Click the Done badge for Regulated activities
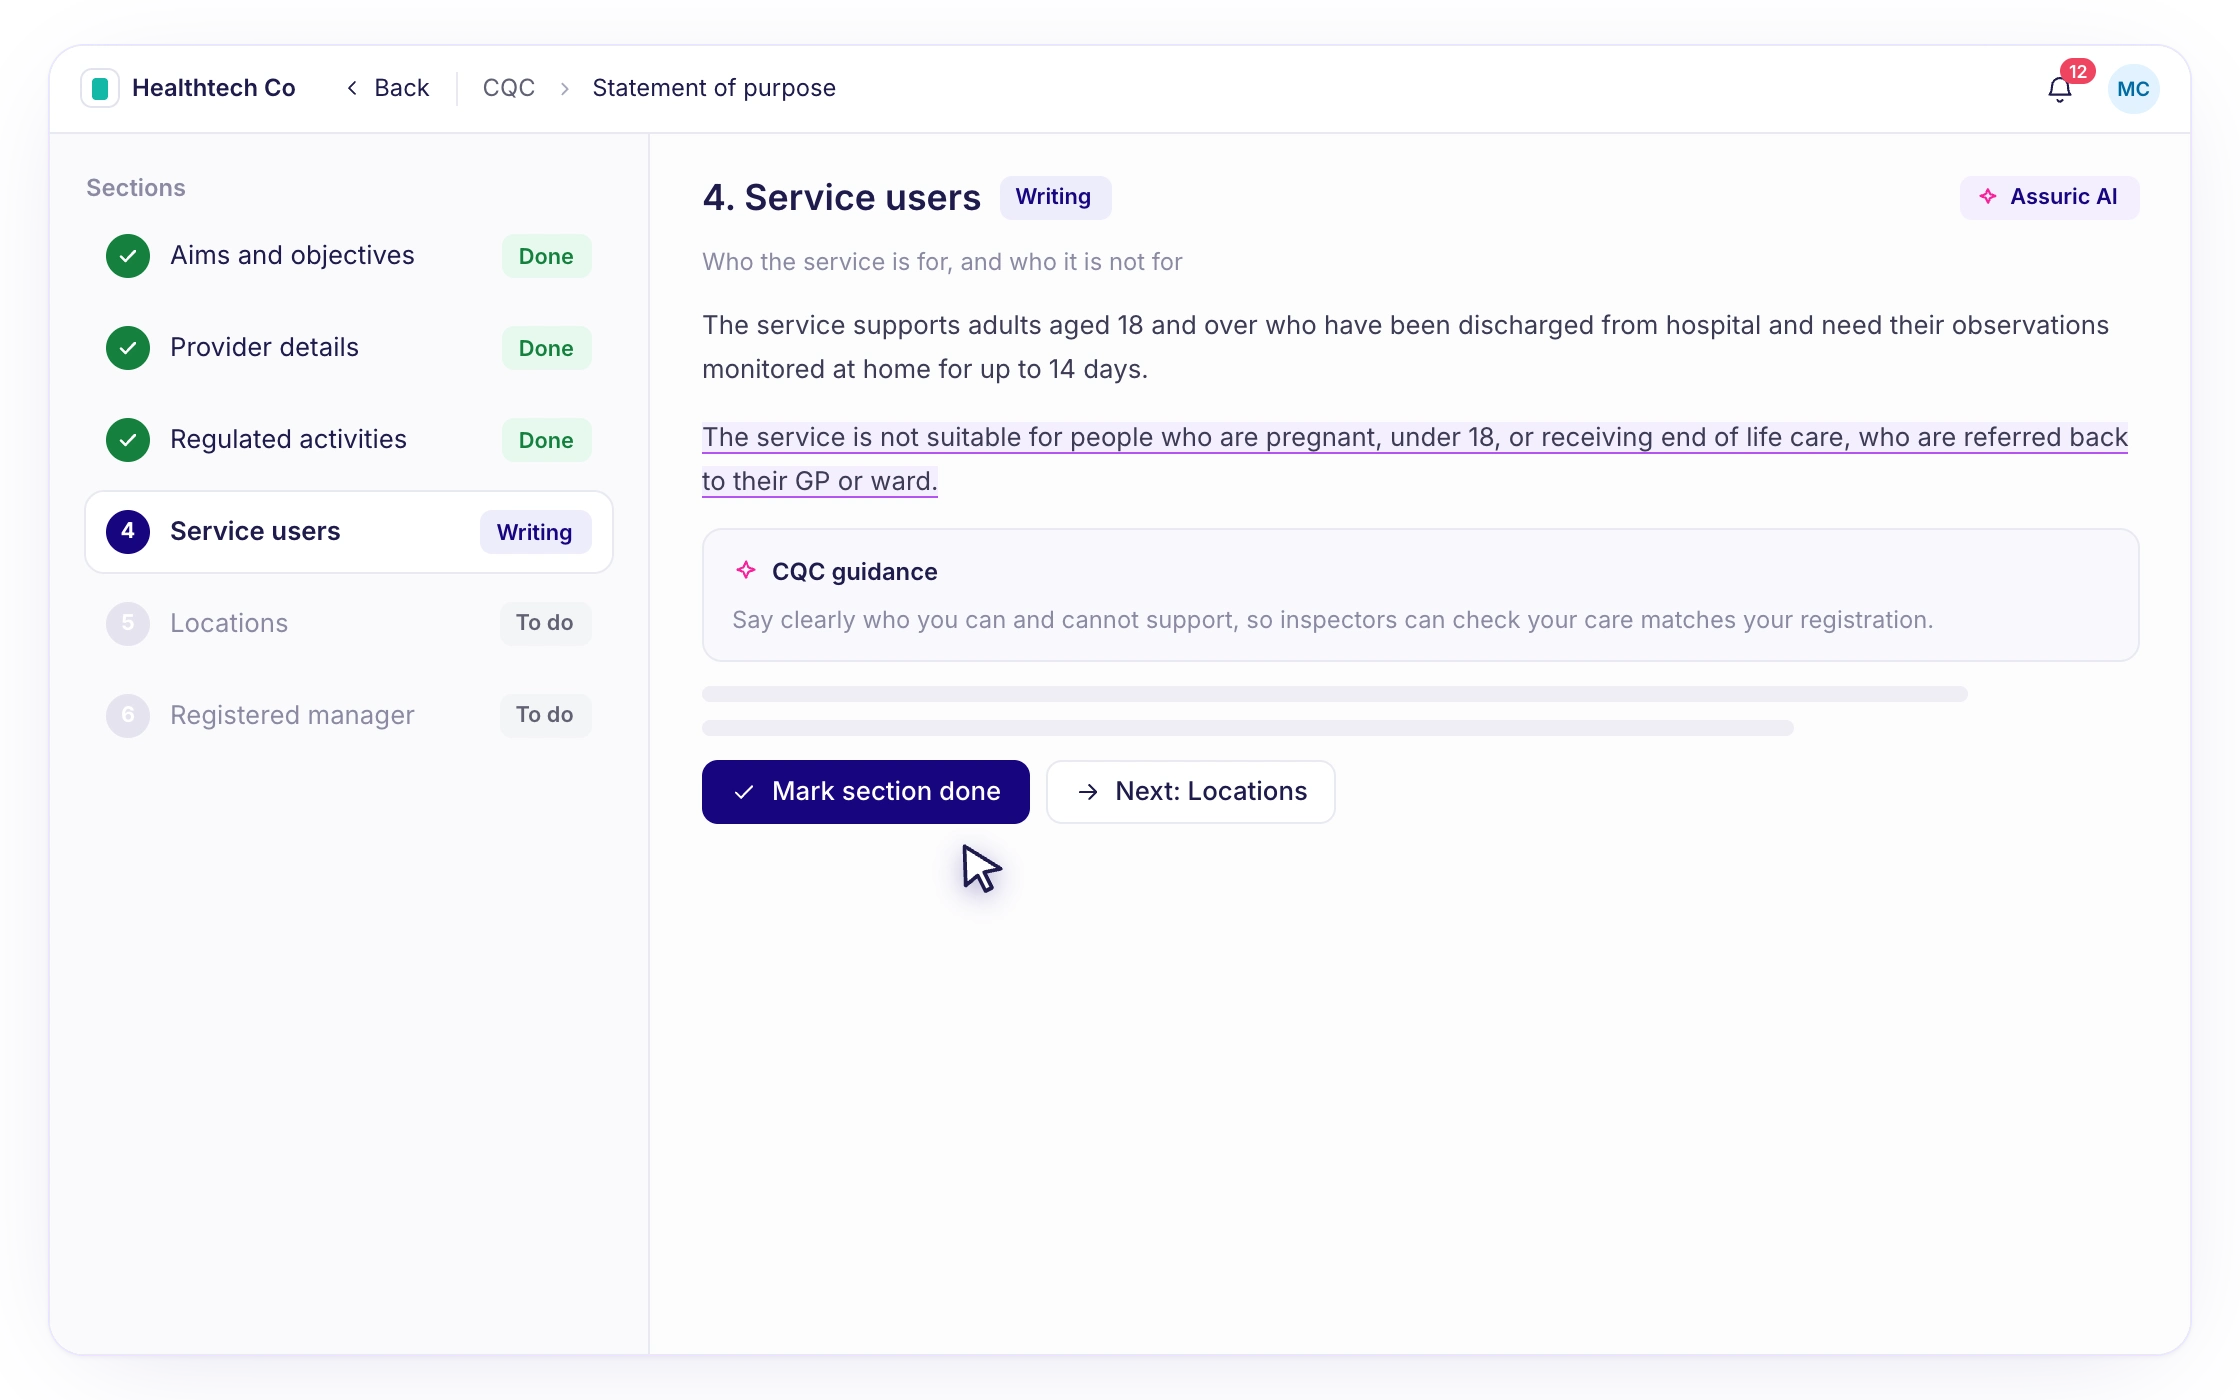The height and width of the screenshot is (1400, 2240). (546, 440)
